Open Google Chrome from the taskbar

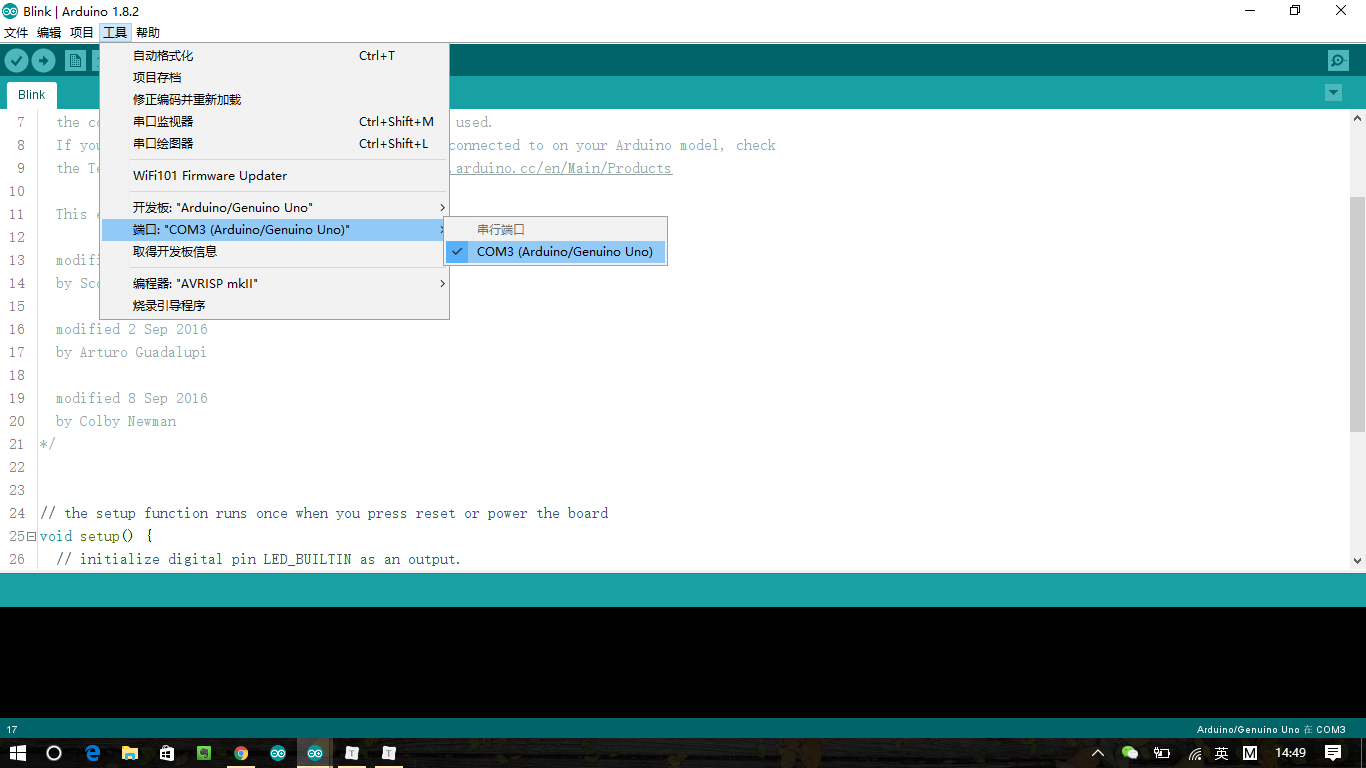(x=241, y=753)
